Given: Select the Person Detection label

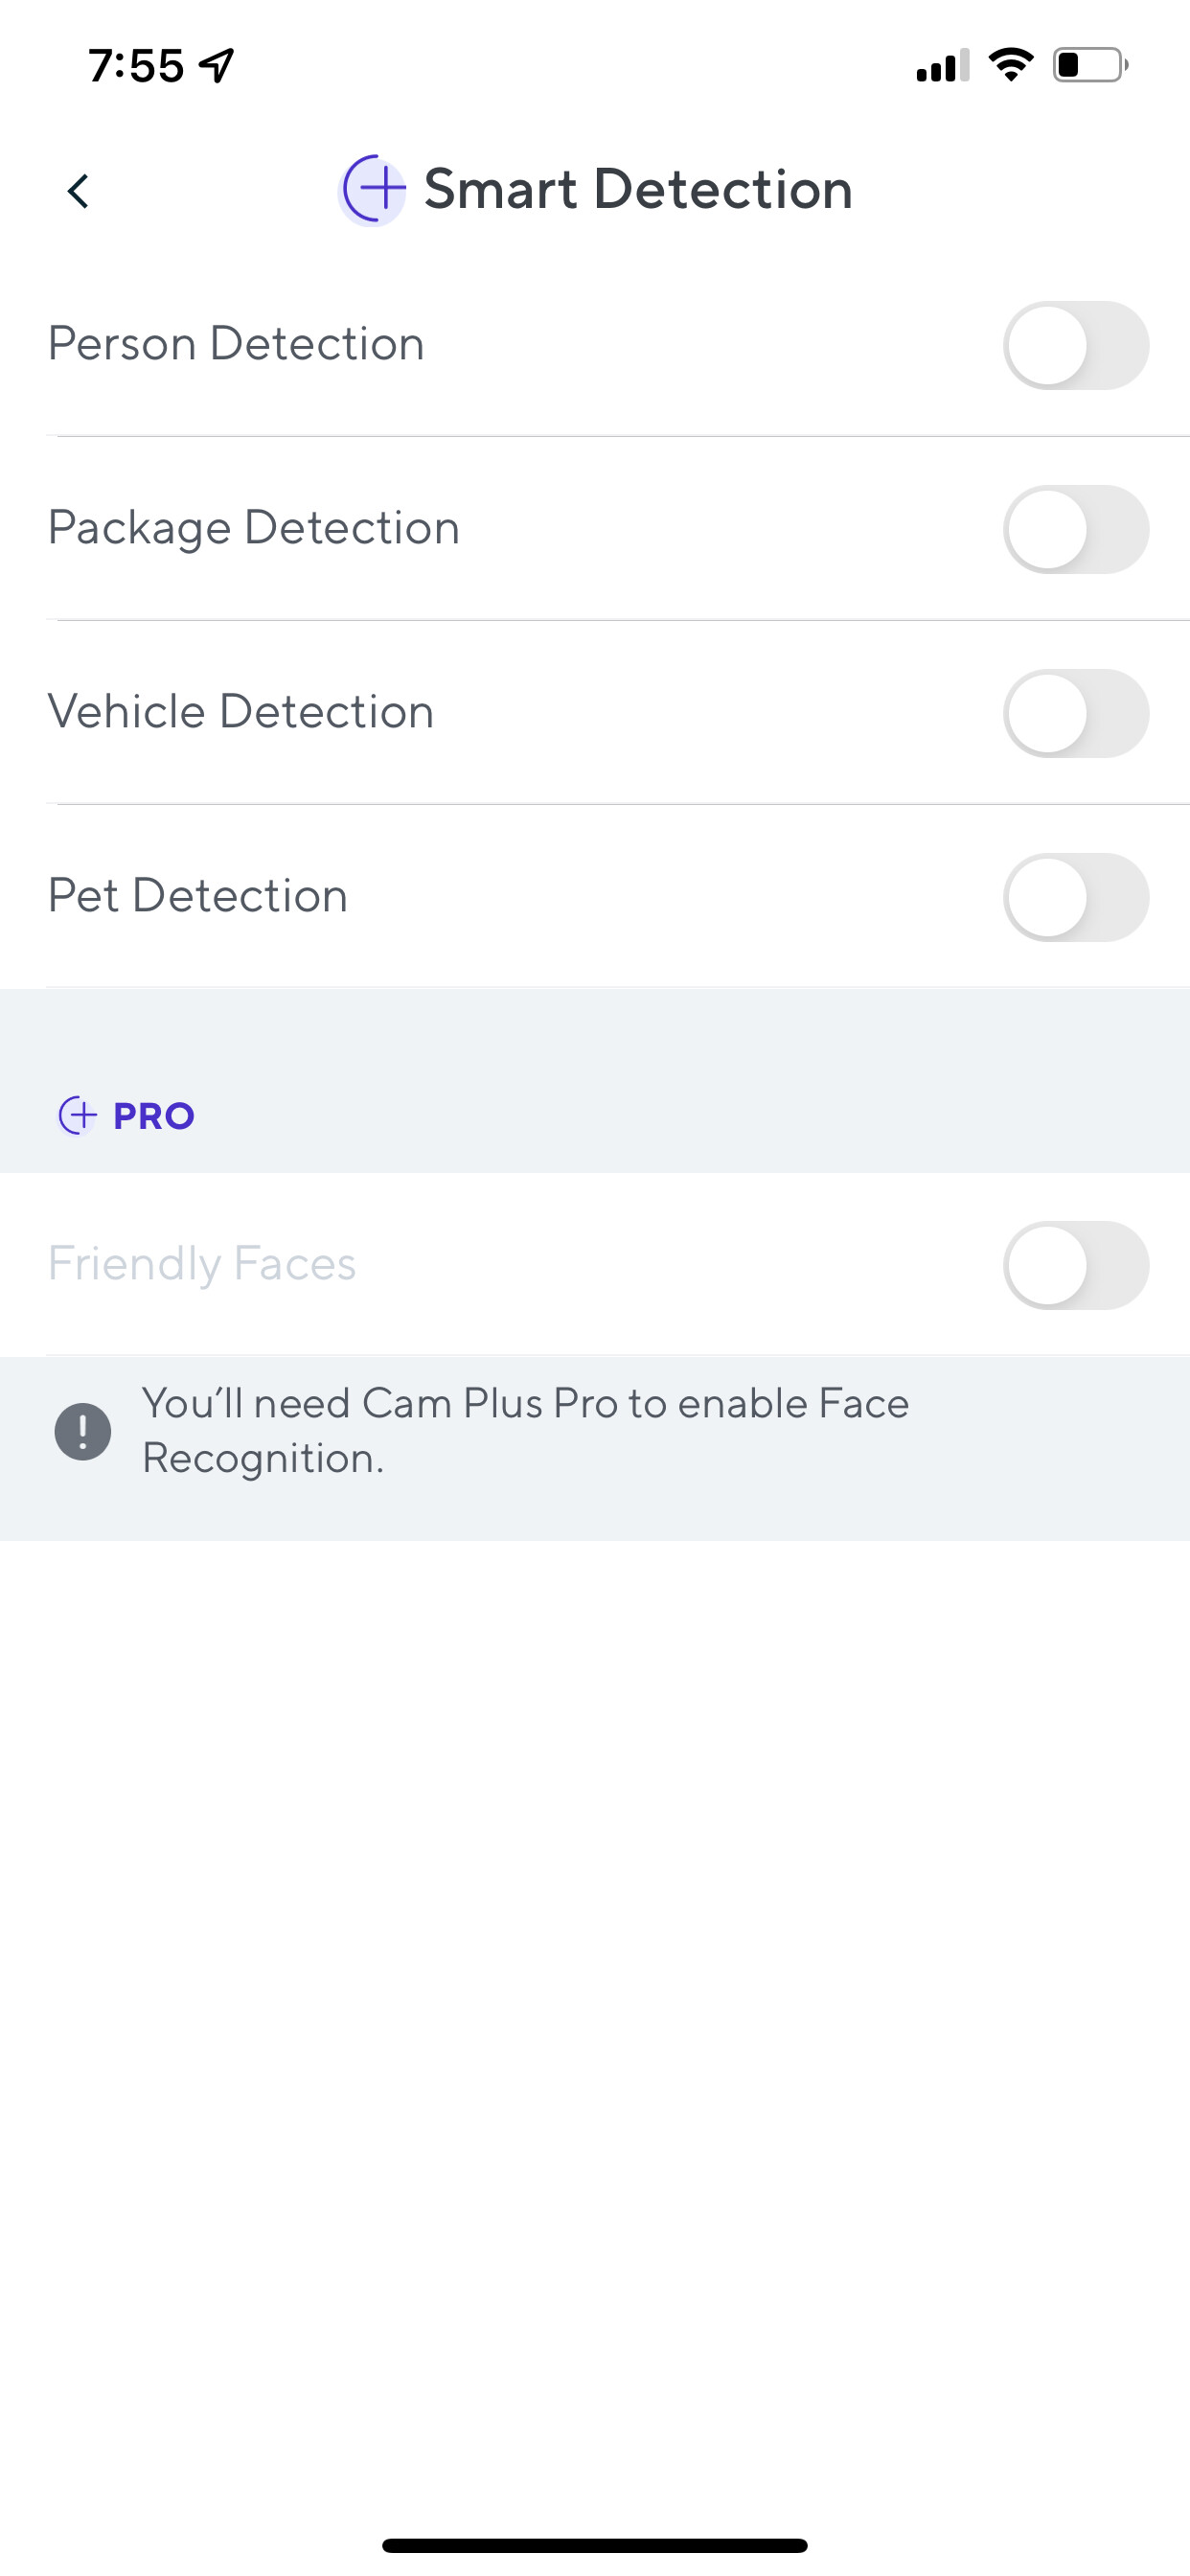Looking at the screenshot, I should click(236, 344).
